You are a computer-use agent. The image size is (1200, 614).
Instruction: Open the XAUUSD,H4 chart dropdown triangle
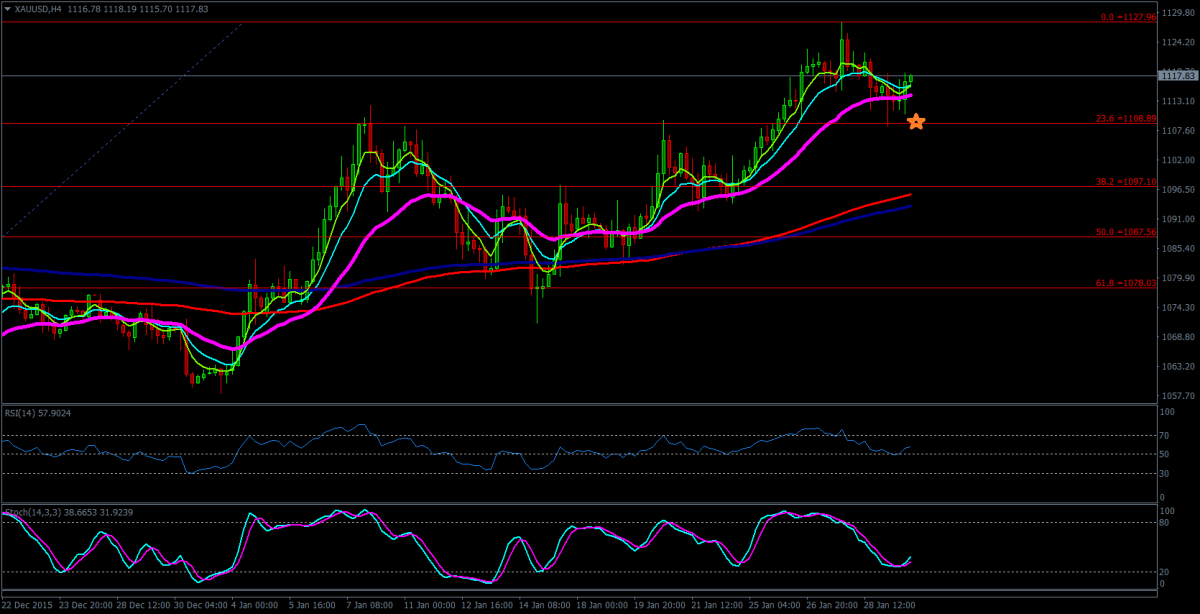[7, 8]
